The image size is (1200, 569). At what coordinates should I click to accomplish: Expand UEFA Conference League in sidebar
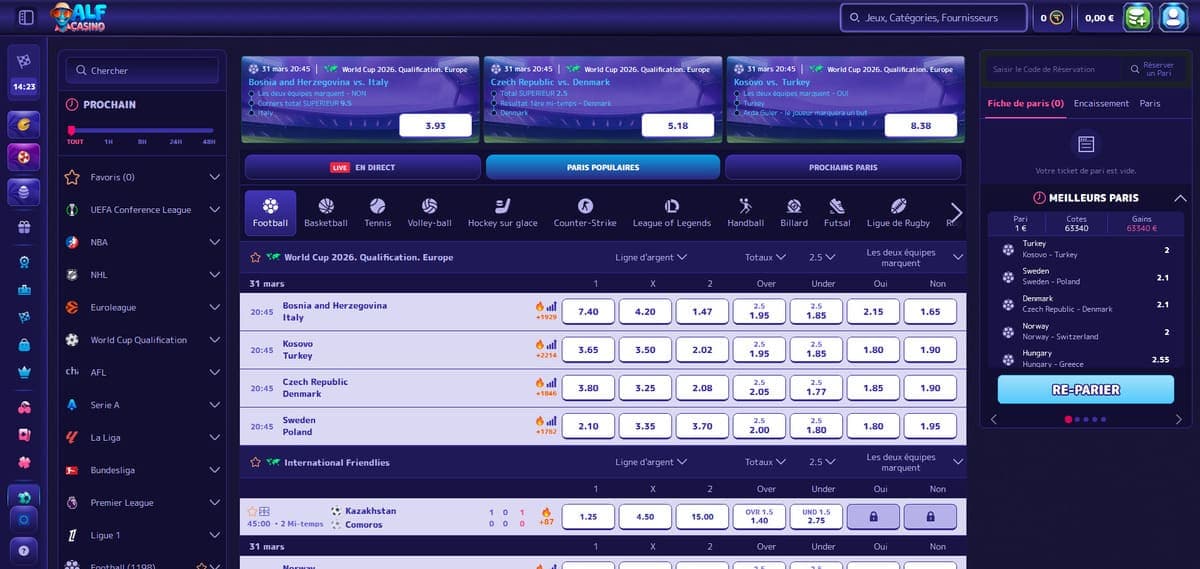(x=214, y=210)
